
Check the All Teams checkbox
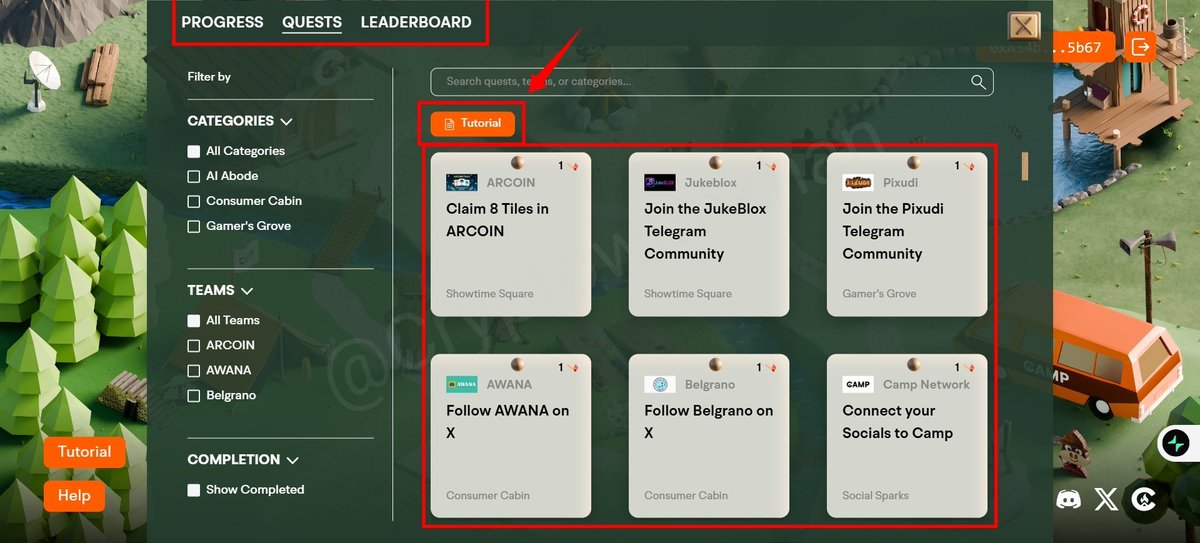[194, 320]
